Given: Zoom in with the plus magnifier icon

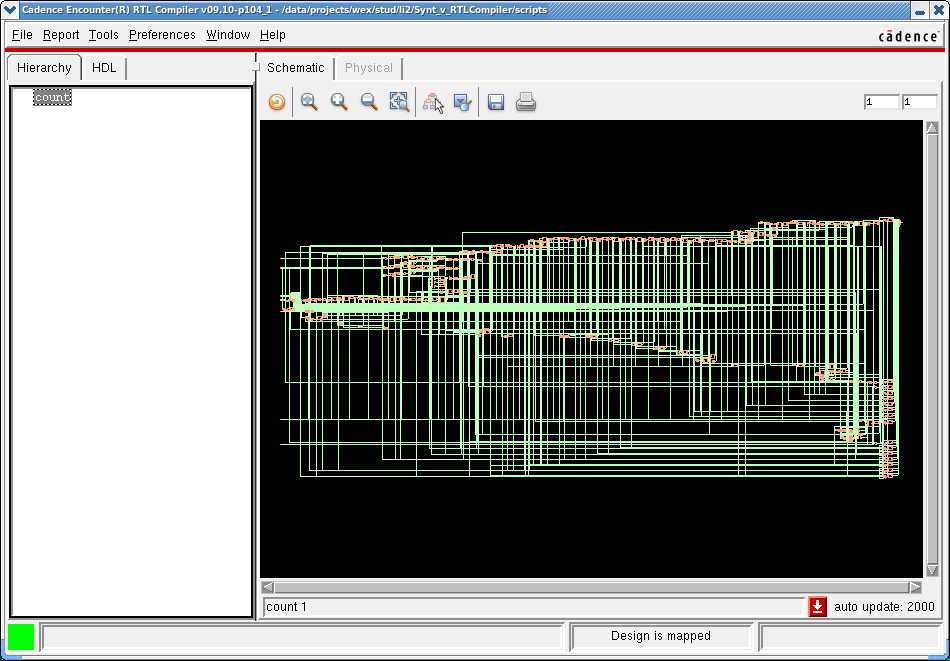Looking at the screenshot, I should point(339,102).
